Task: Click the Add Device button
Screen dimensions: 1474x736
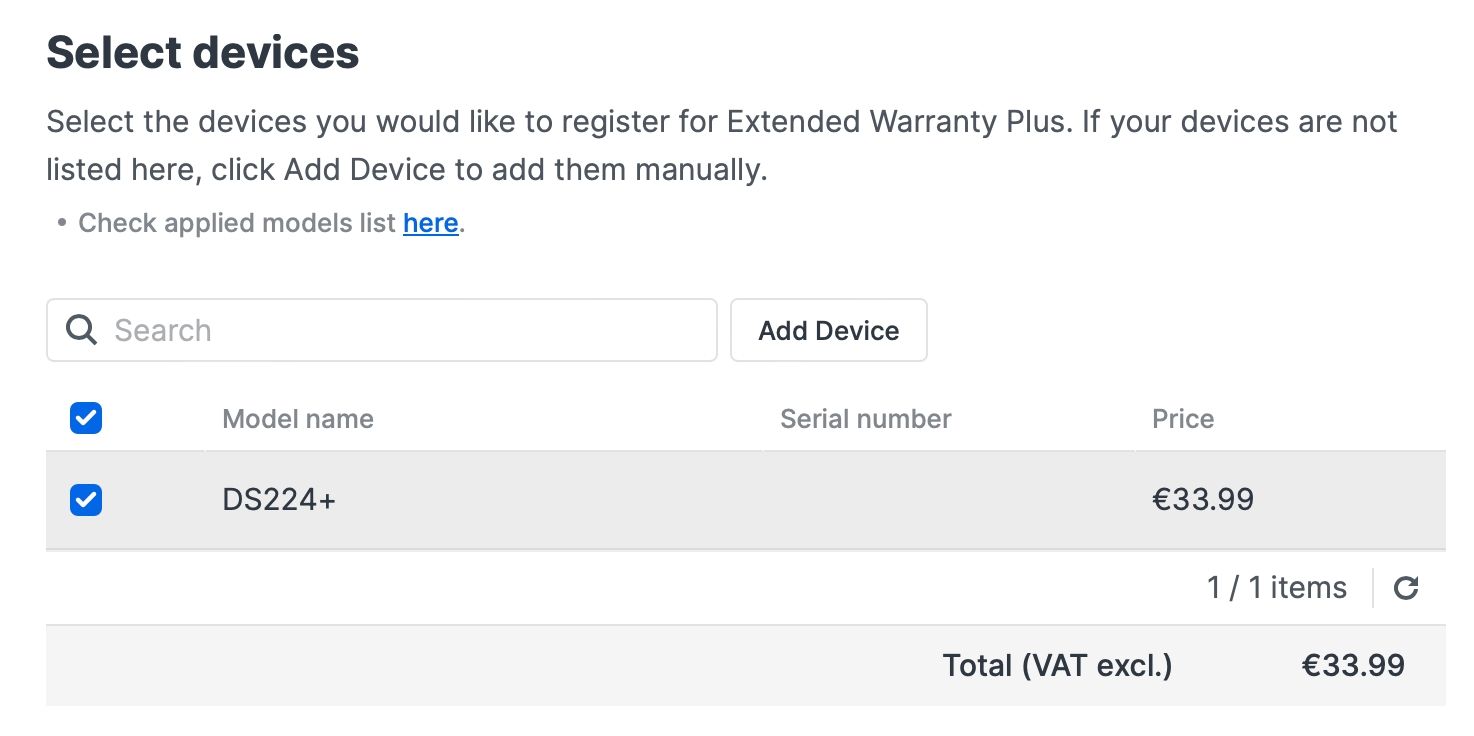Action: click(x=829, y=330)
